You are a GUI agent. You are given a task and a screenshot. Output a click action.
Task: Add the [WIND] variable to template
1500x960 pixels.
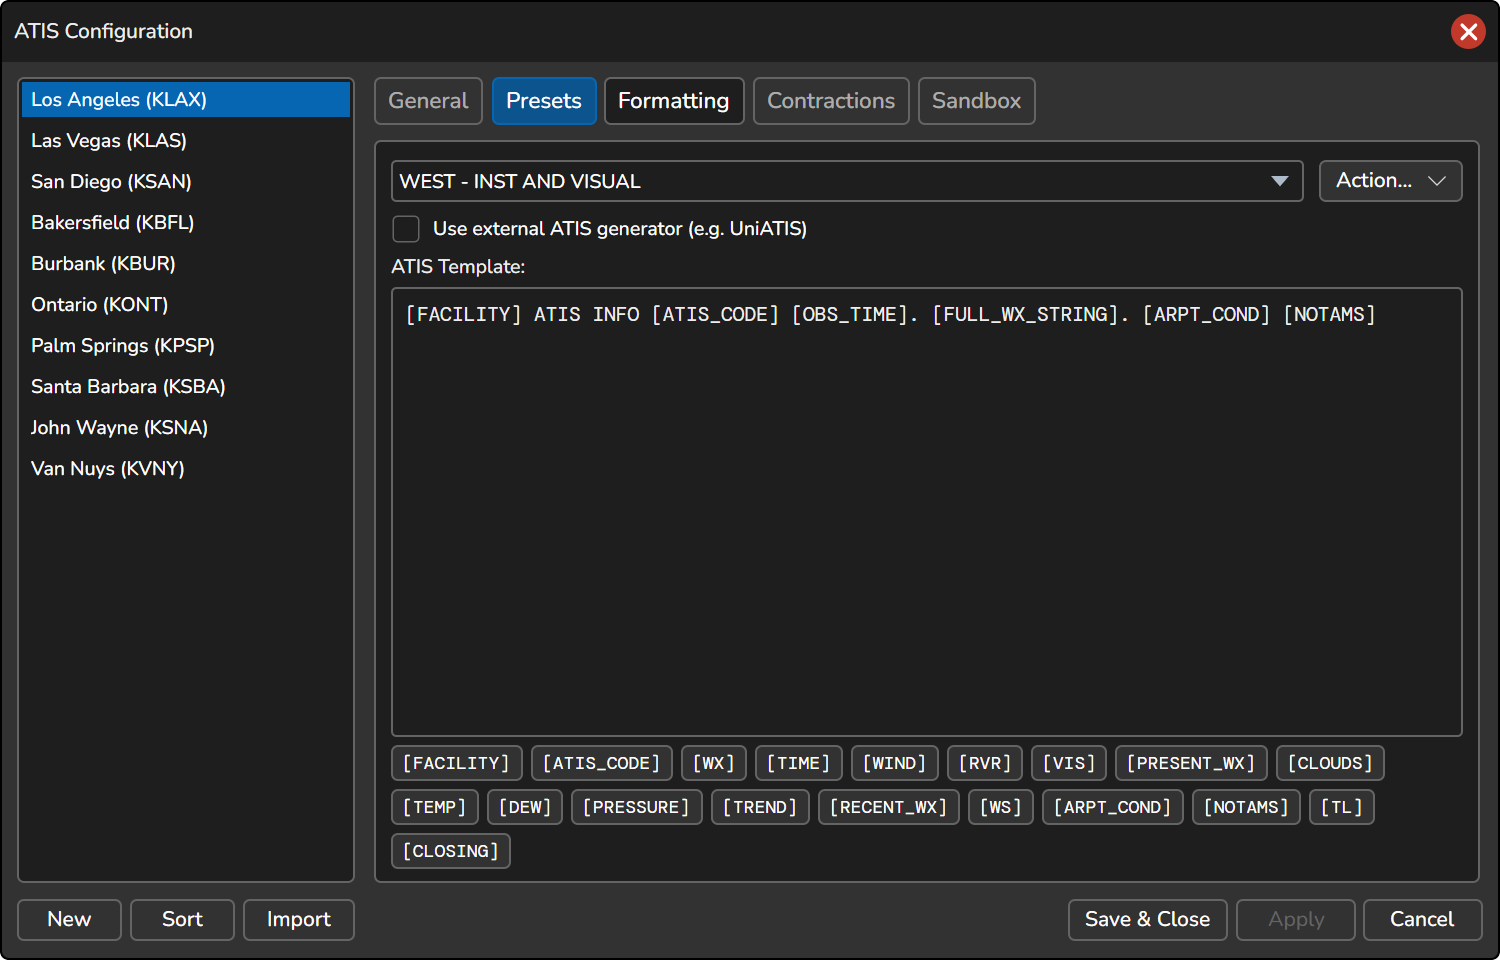click(894, 763)
